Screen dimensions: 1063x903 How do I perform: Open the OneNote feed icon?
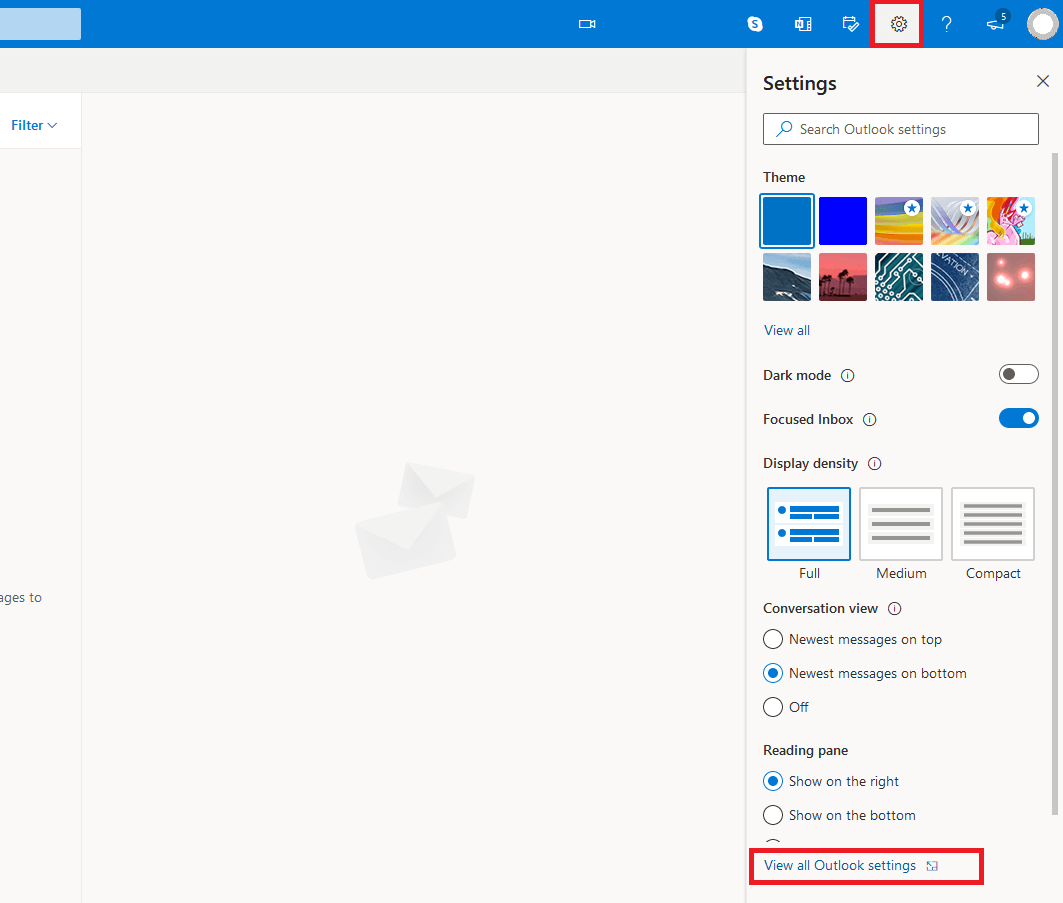[803, 24]
